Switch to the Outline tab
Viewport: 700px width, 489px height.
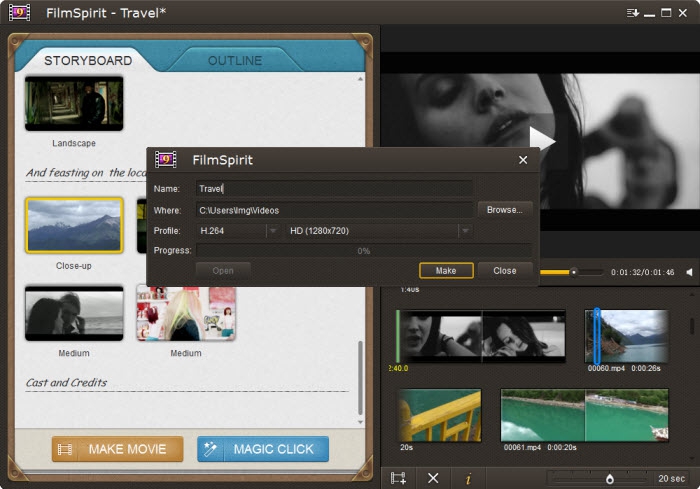(x=235, y=61)
